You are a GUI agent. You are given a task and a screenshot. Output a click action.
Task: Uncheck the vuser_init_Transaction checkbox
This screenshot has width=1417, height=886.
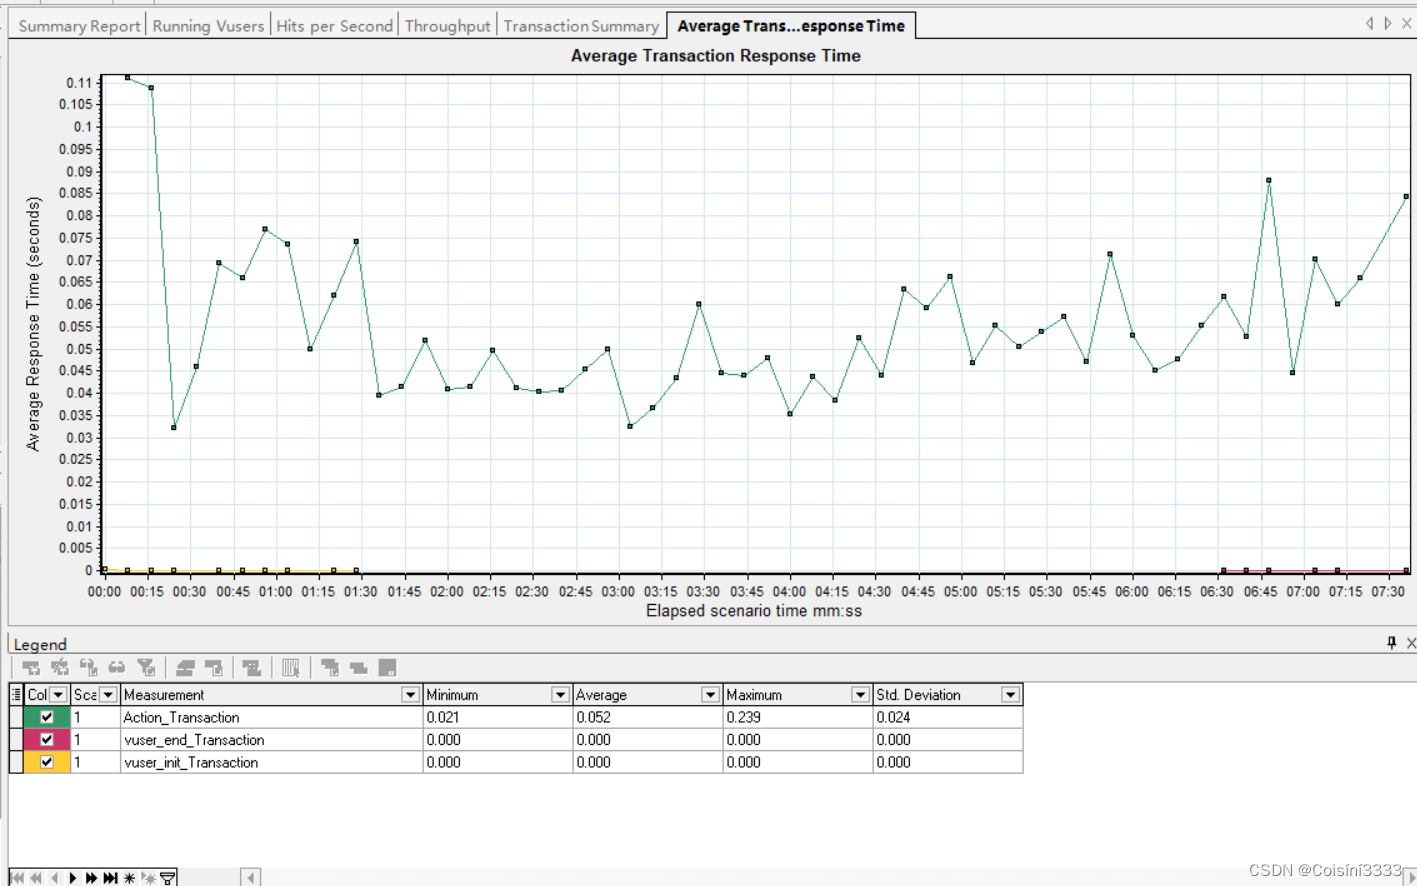coord(46,762)
